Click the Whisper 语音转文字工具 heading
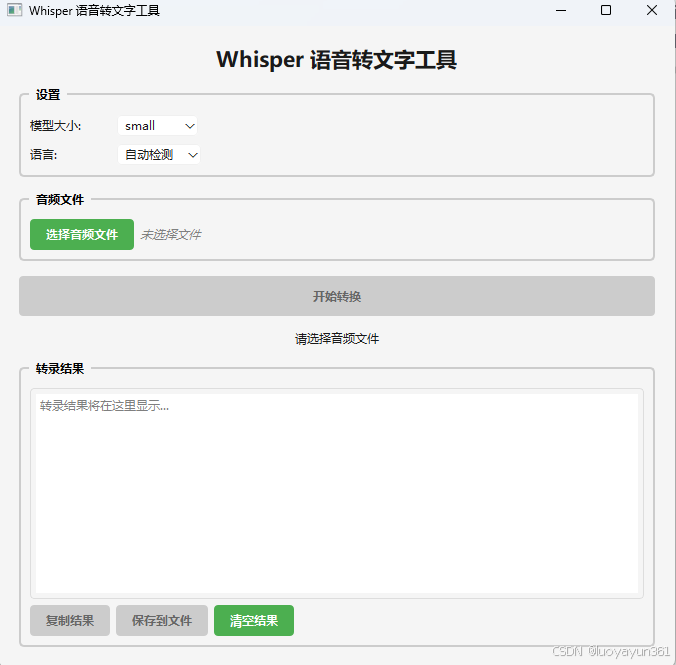Viewport: 676px width, 665px height. pos(336,60)
